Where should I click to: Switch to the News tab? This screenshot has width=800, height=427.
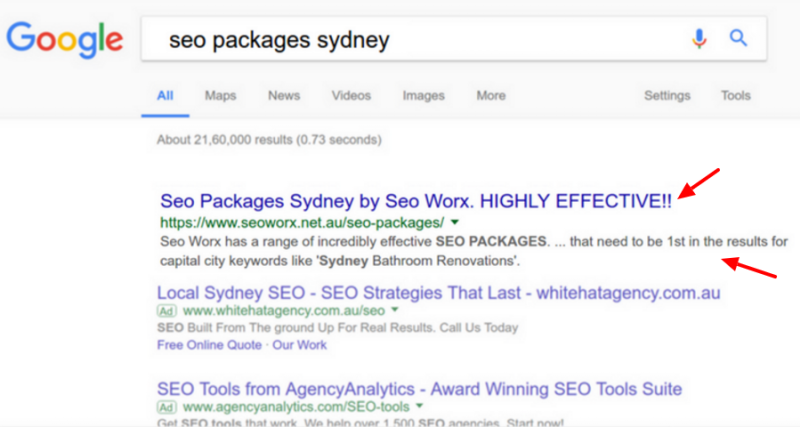click(284, 96)
